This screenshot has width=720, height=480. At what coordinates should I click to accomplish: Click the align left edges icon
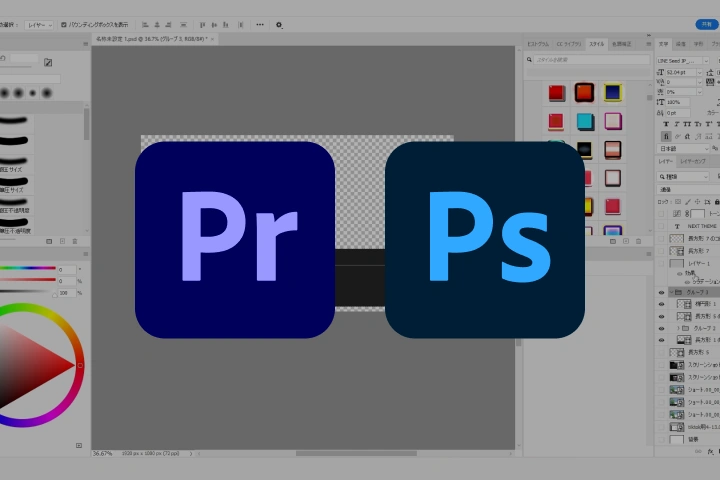(x=145, y=25)
